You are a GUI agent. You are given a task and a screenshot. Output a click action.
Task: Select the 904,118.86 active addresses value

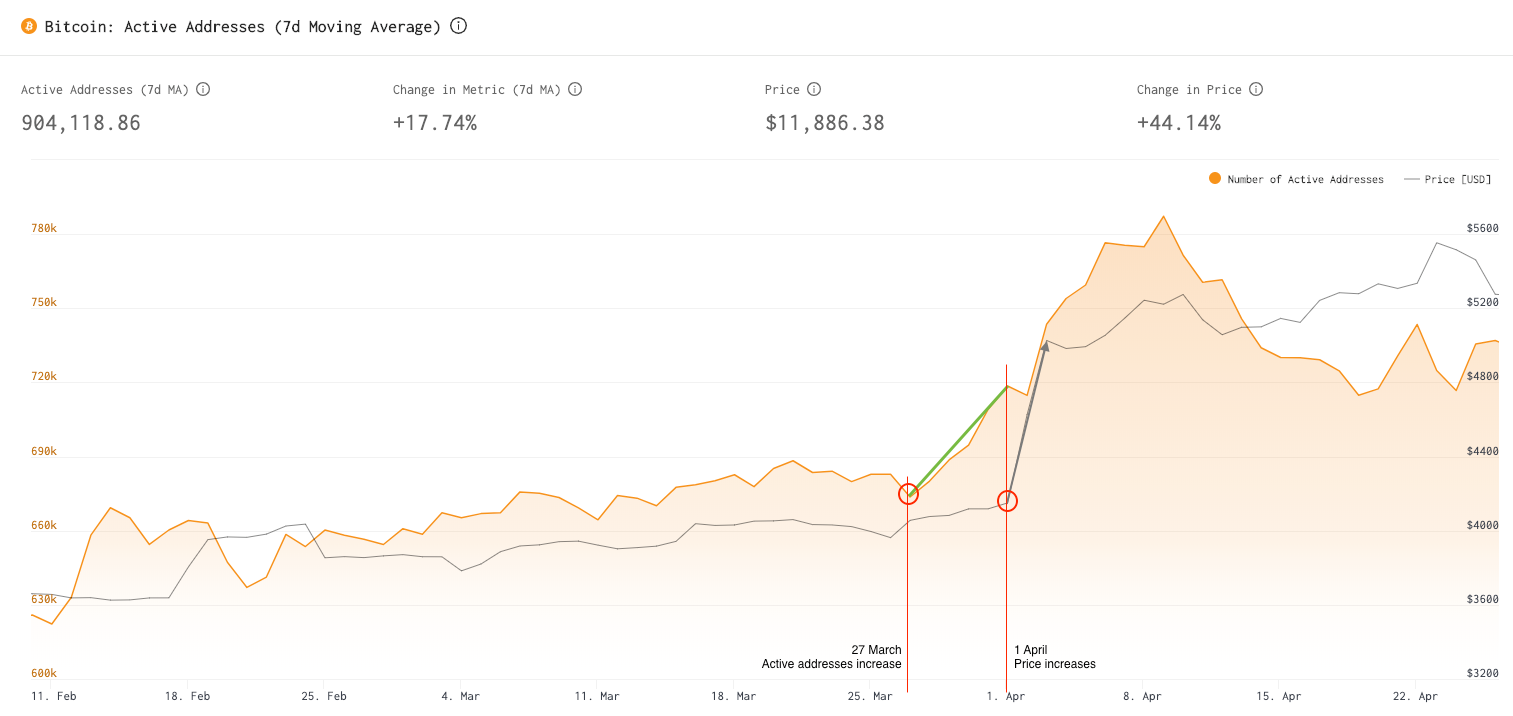[x=81, y=123]
